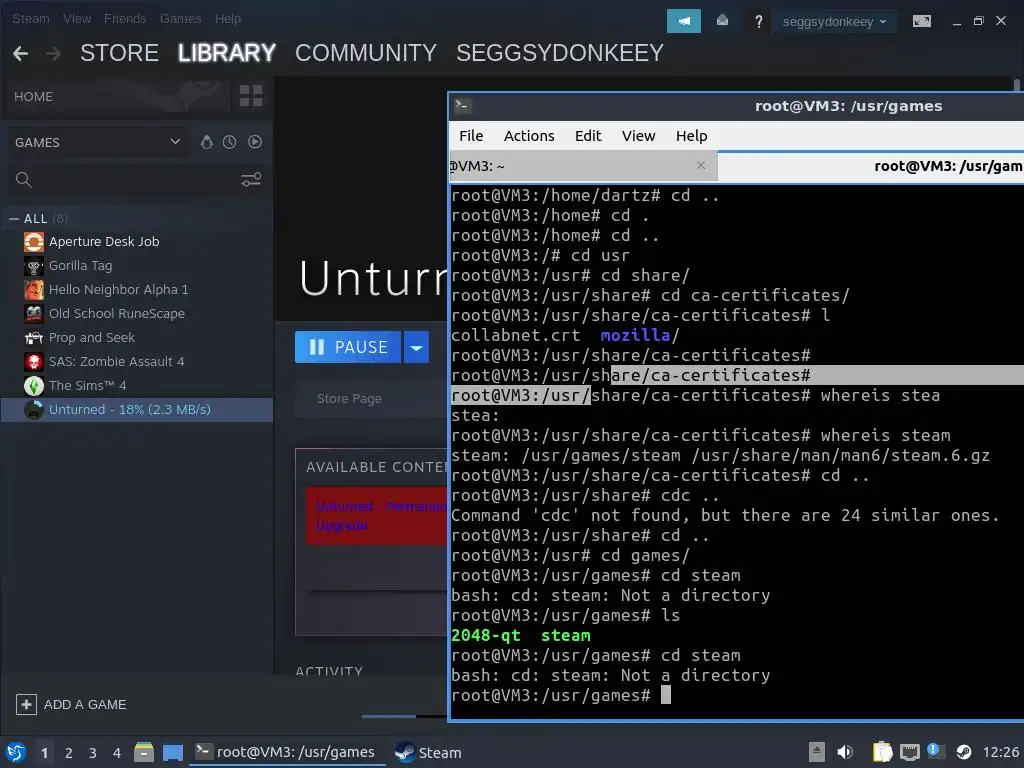This screenshot has height=768, width=1024.
Task: Click the removable media eject tray icon
Action: 816,752
